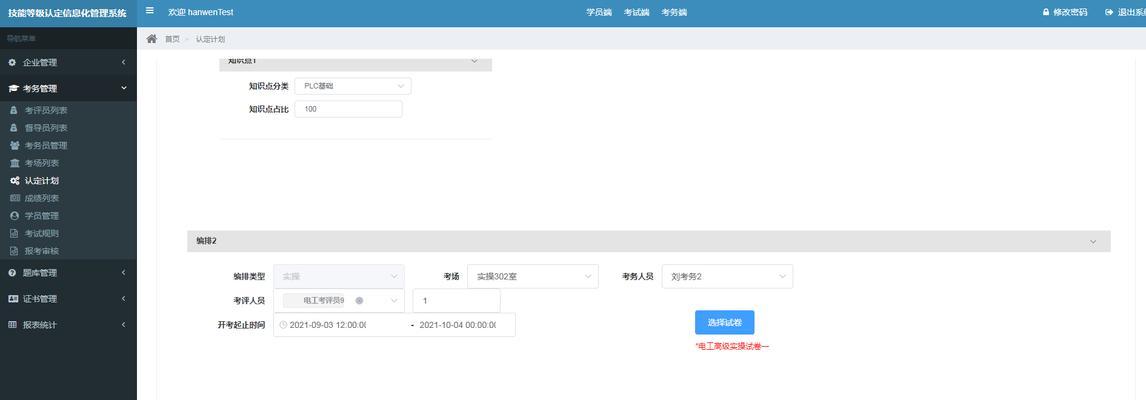The width and height of the screenshot is (1146, 400).
Task: Expand the 企业管理 menu chevron
Action: 124,63
